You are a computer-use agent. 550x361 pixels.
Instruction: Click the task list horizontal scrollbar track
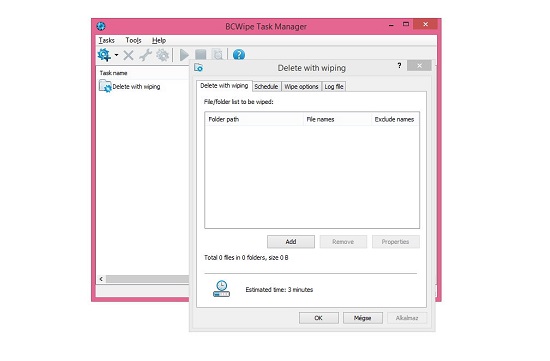point(147,279)
